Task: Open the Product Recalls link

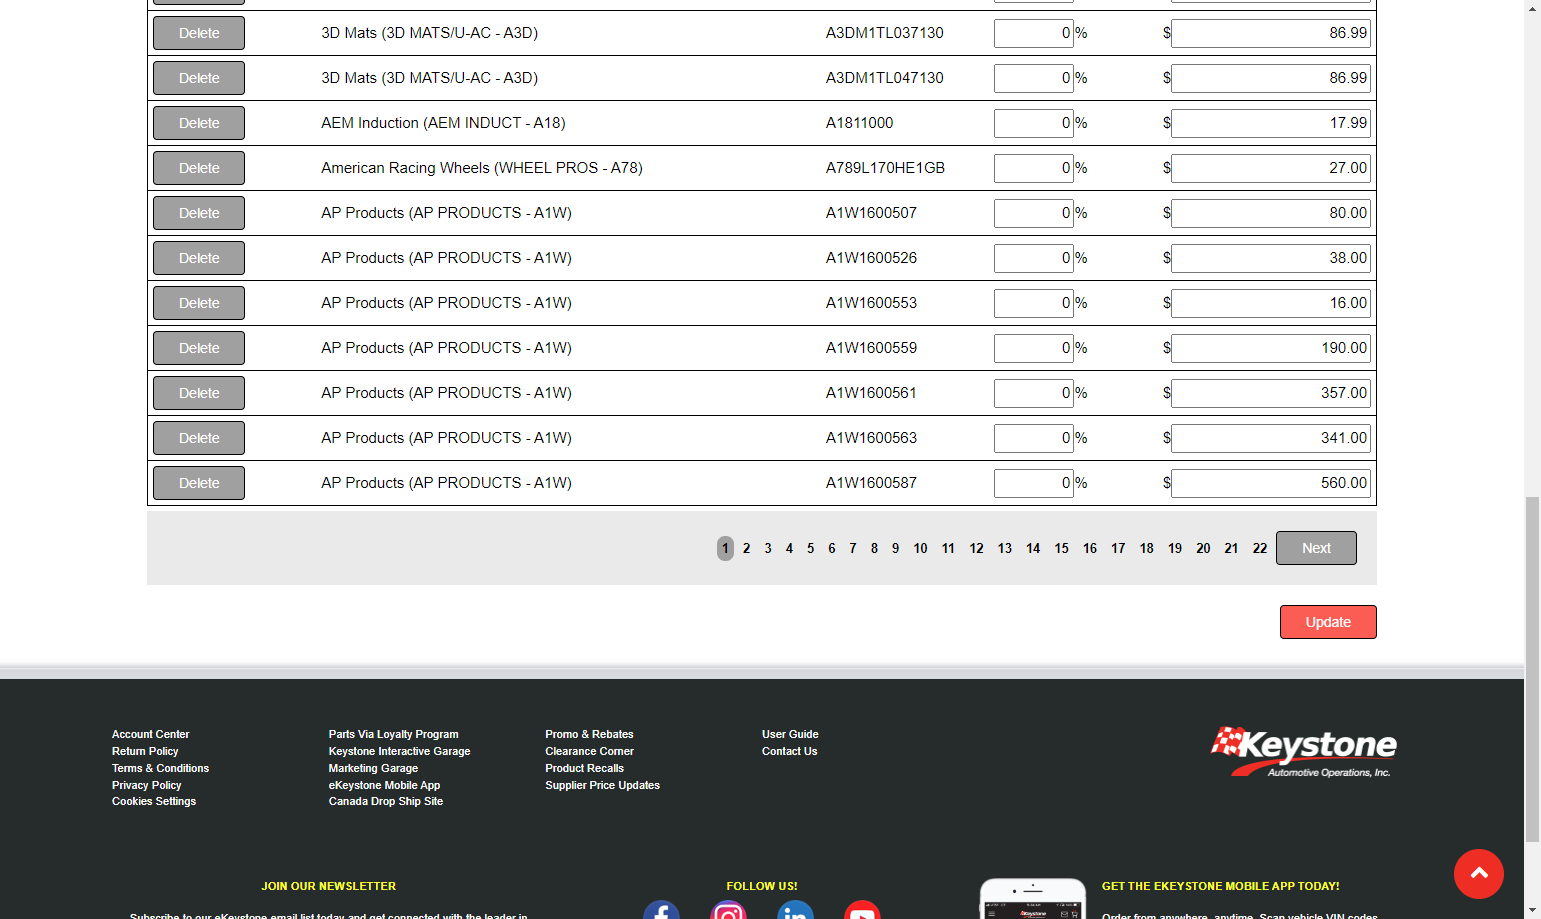Action: 584,768
